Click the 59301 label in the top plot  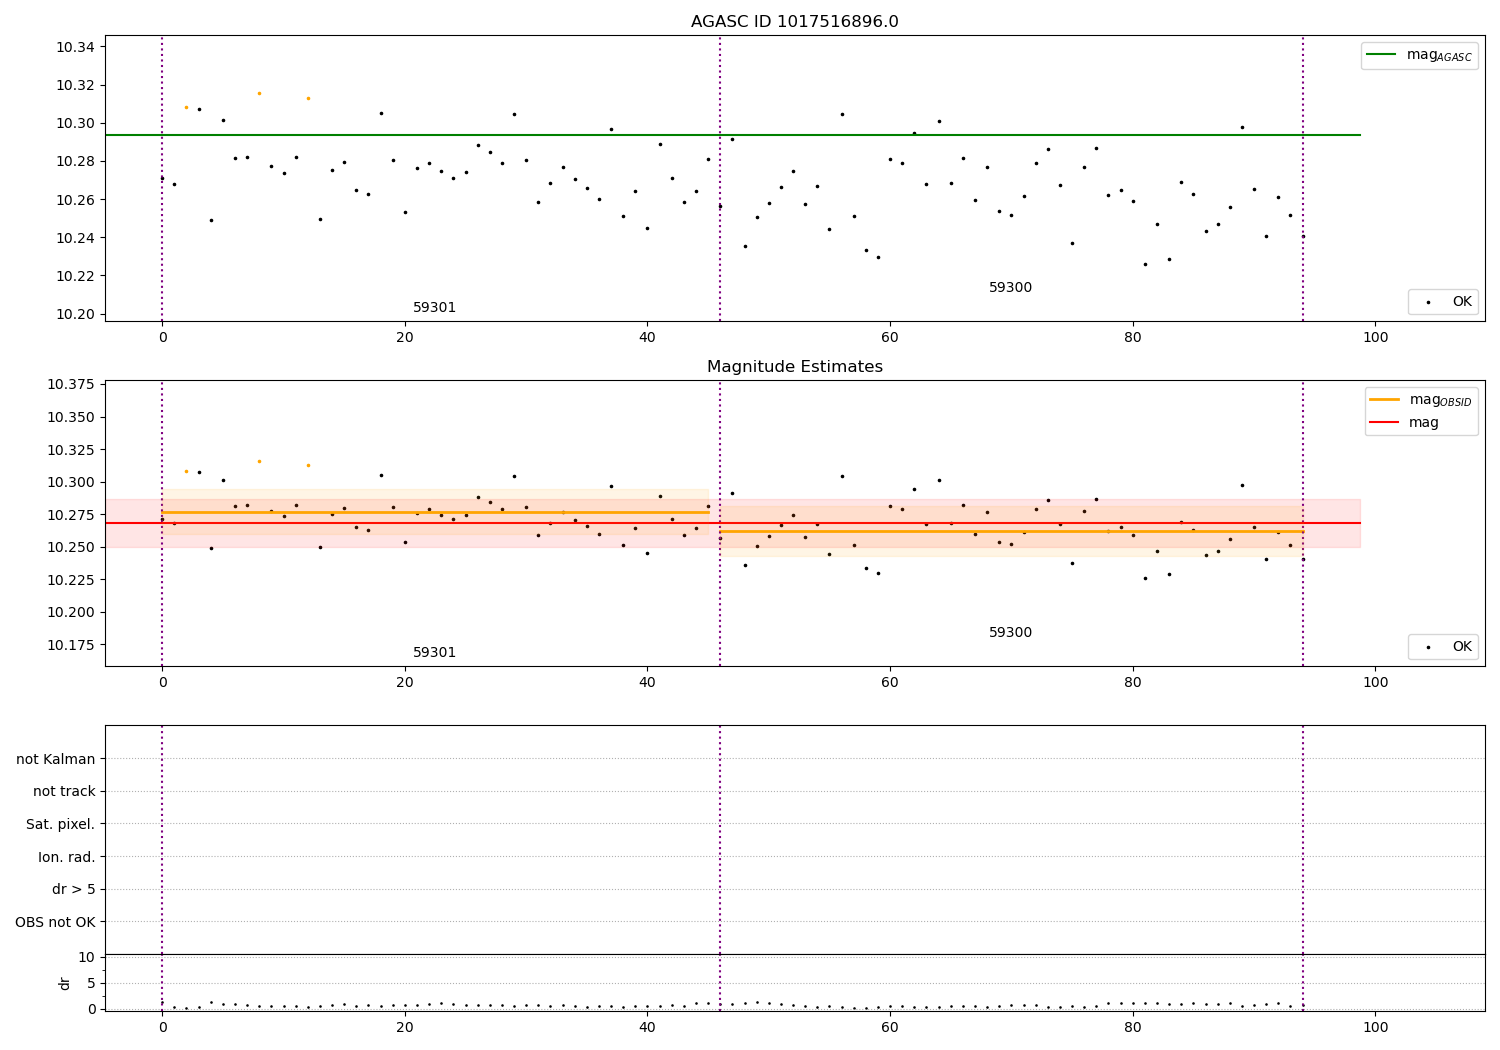435,308
